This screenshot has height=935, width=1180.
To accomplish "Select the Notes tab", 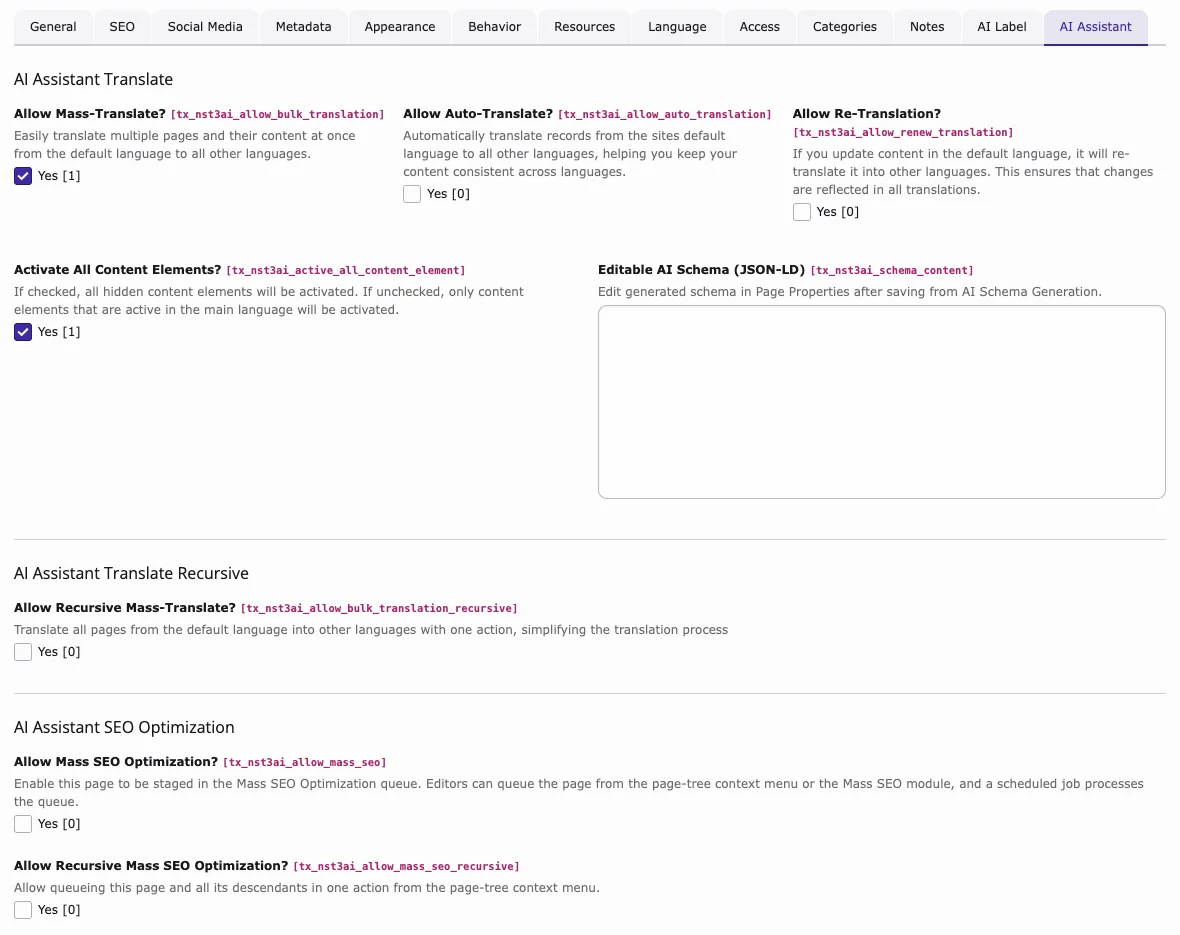I will 926,27.
